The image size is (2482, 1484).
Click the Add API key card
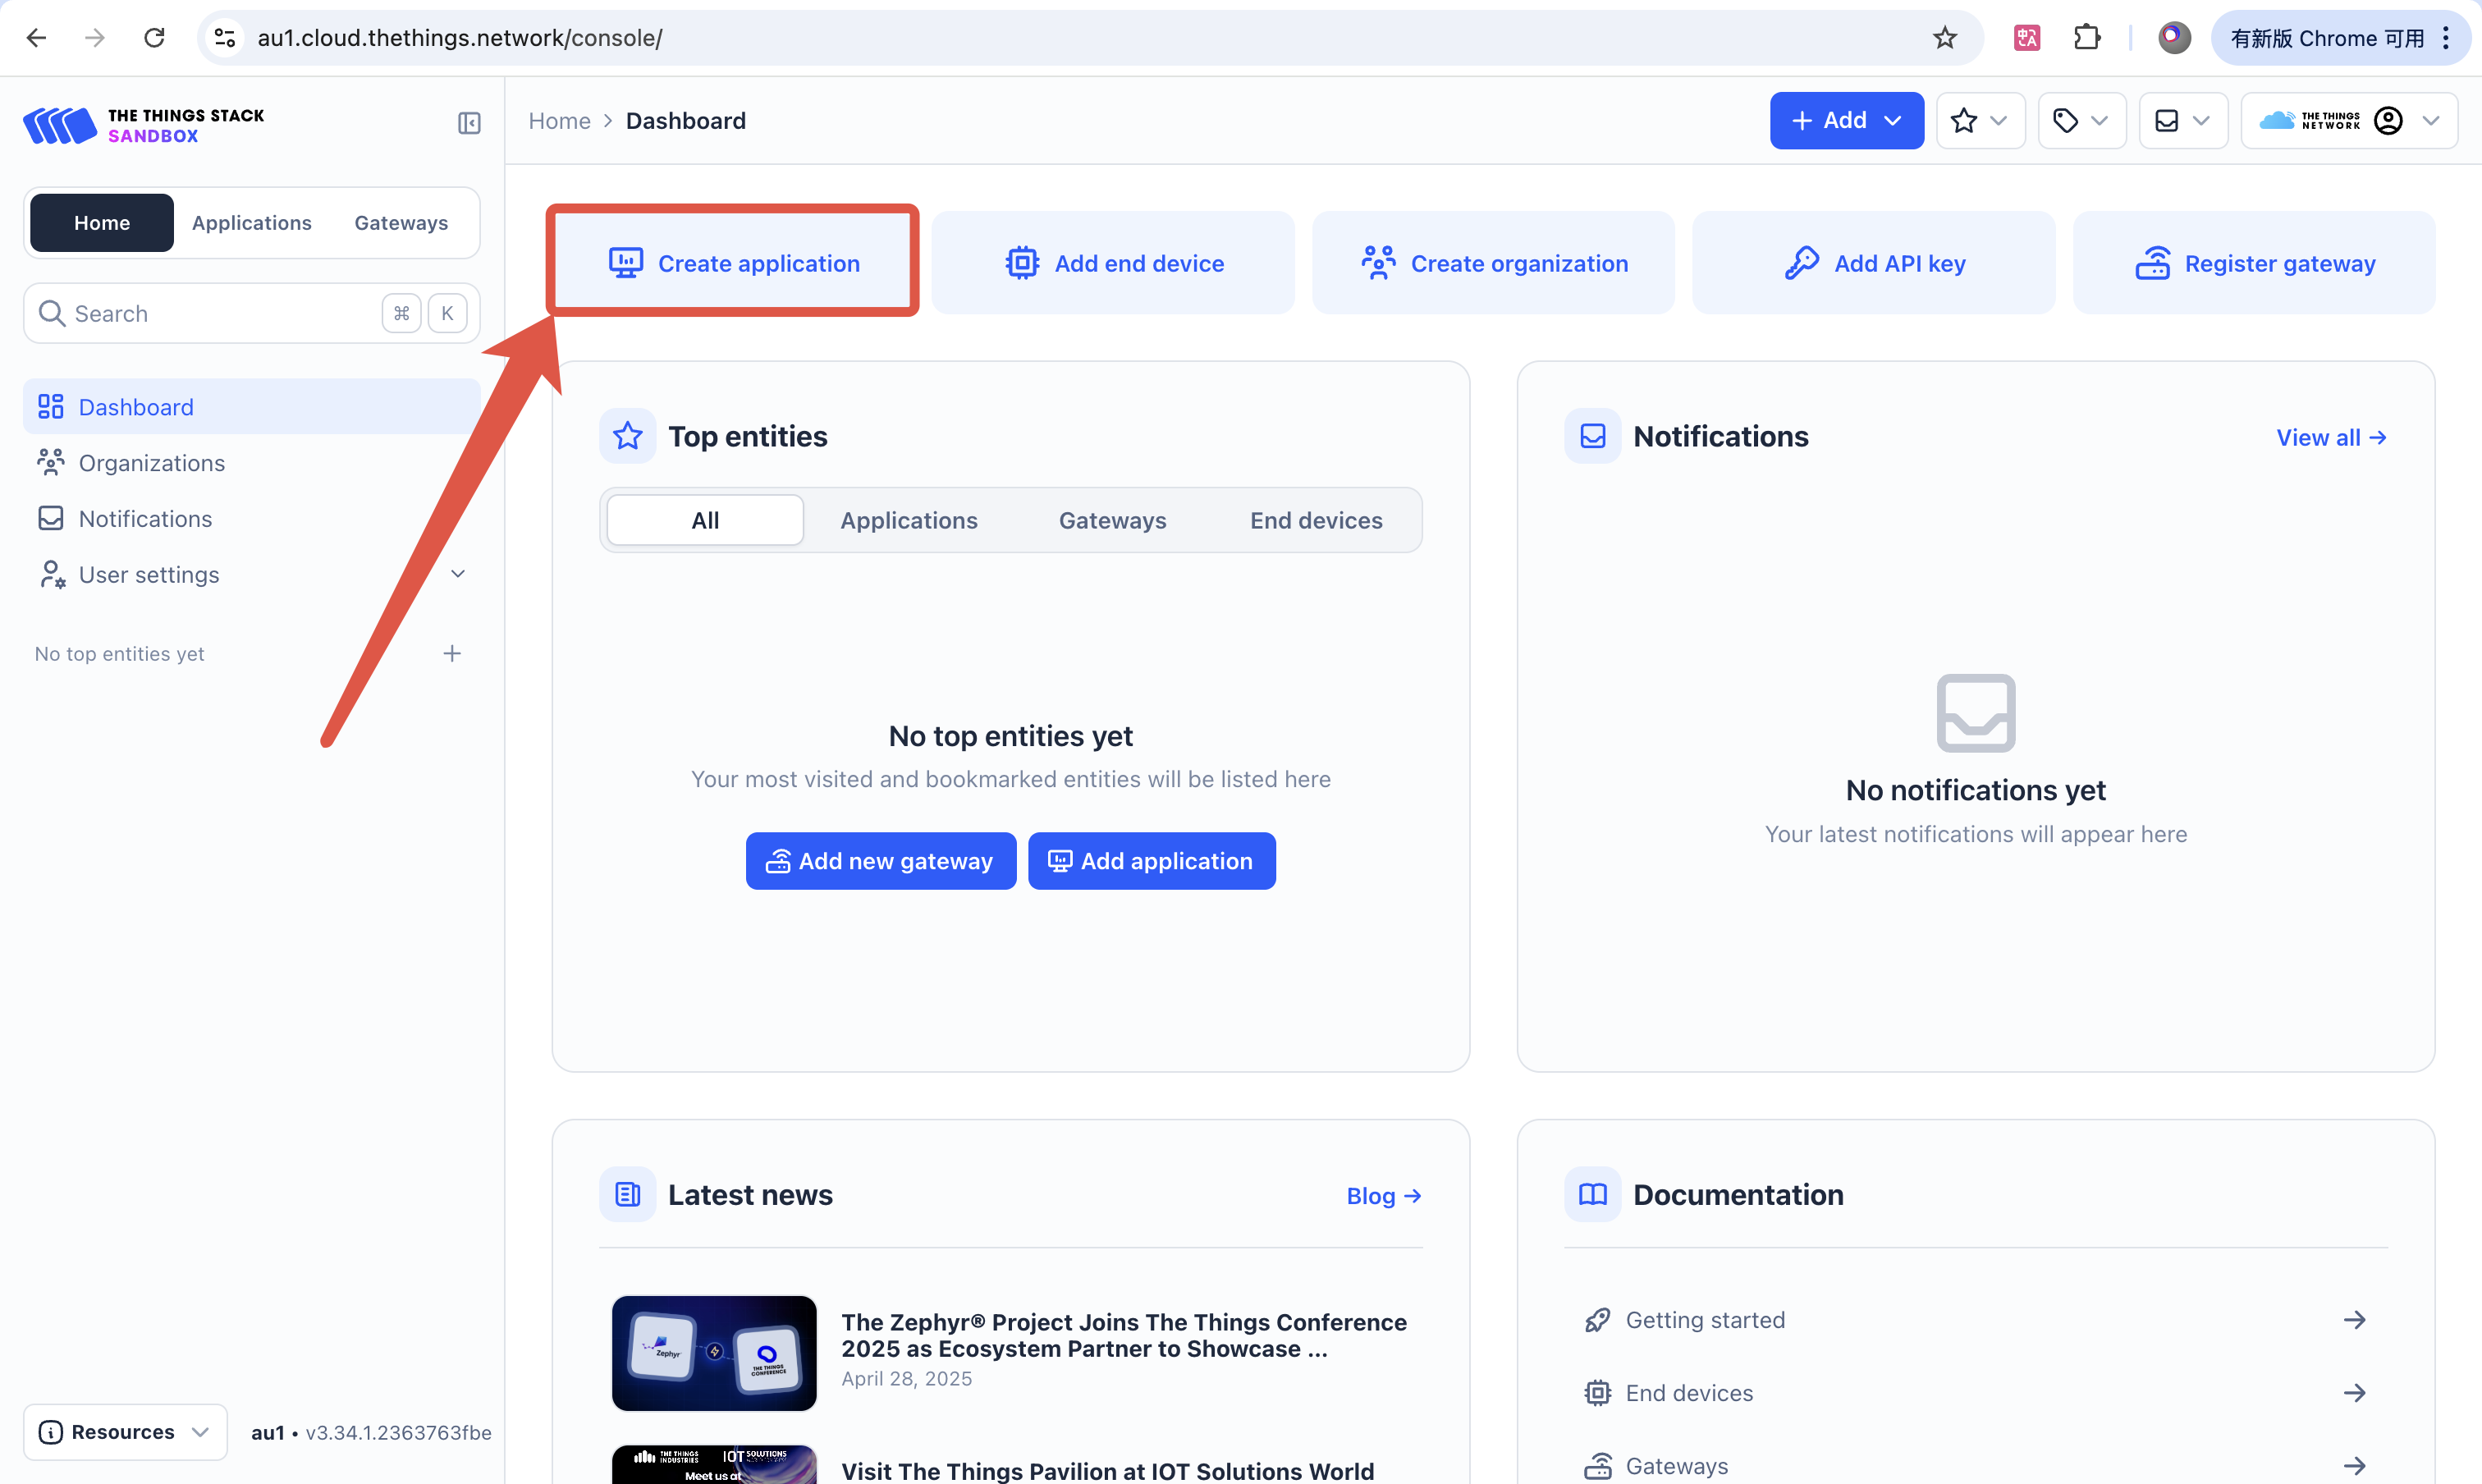click(x=1874, y=263)
